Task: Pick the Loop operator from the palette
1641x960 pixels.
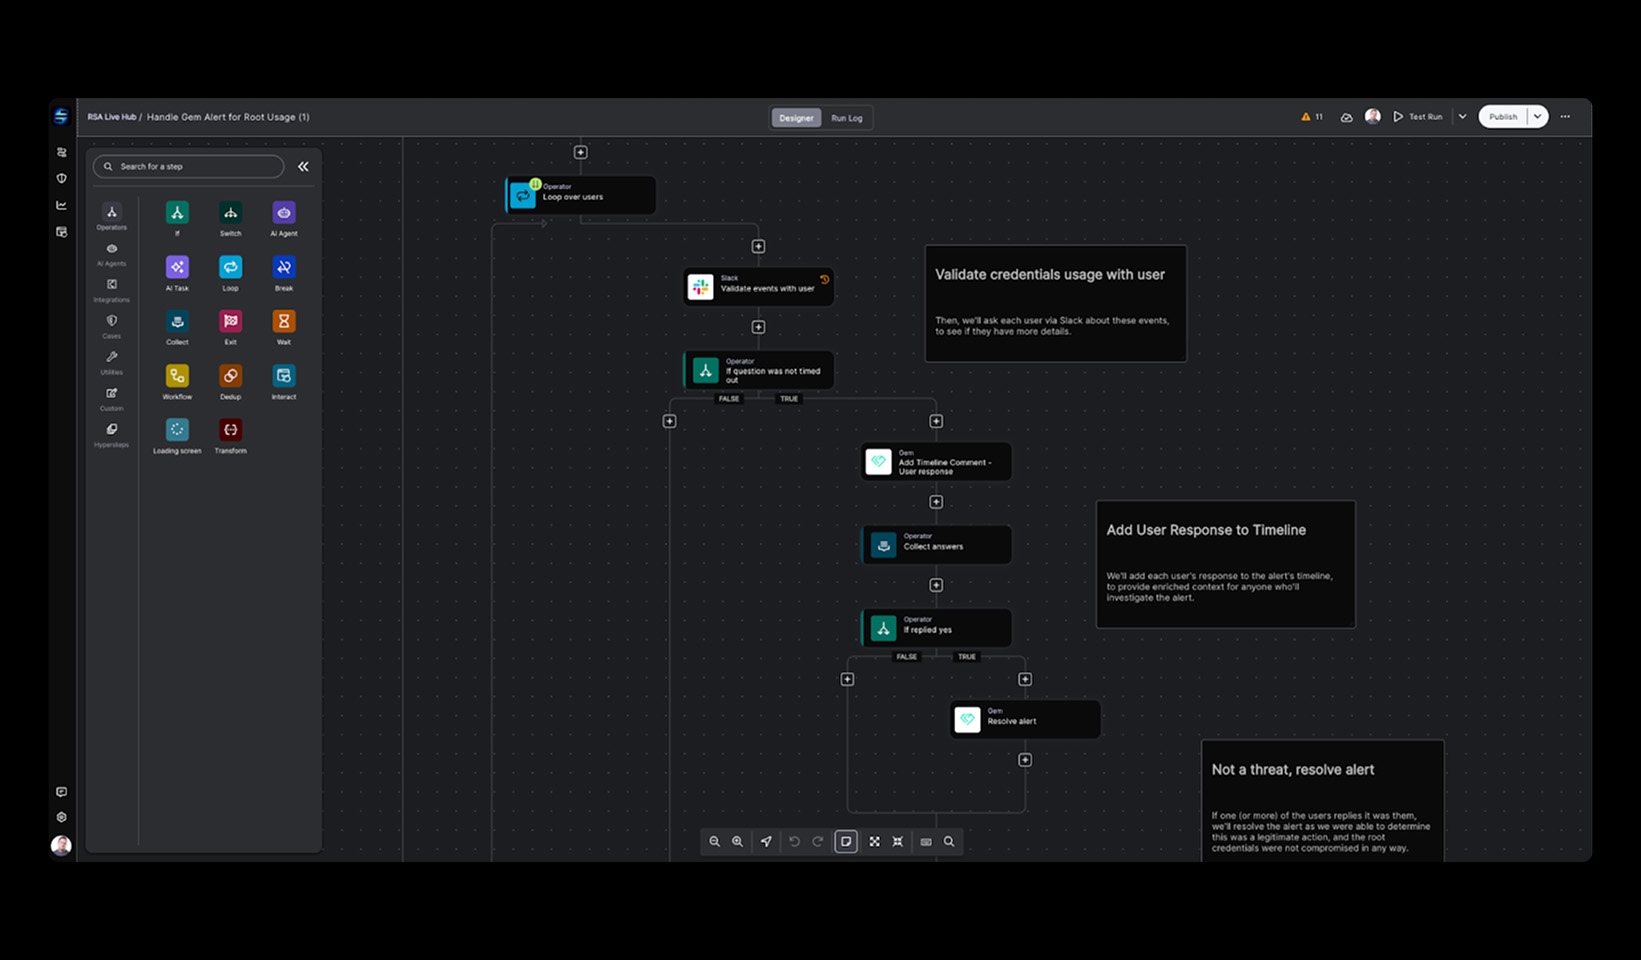Action: pyautogui.click(x=230, y=267)
